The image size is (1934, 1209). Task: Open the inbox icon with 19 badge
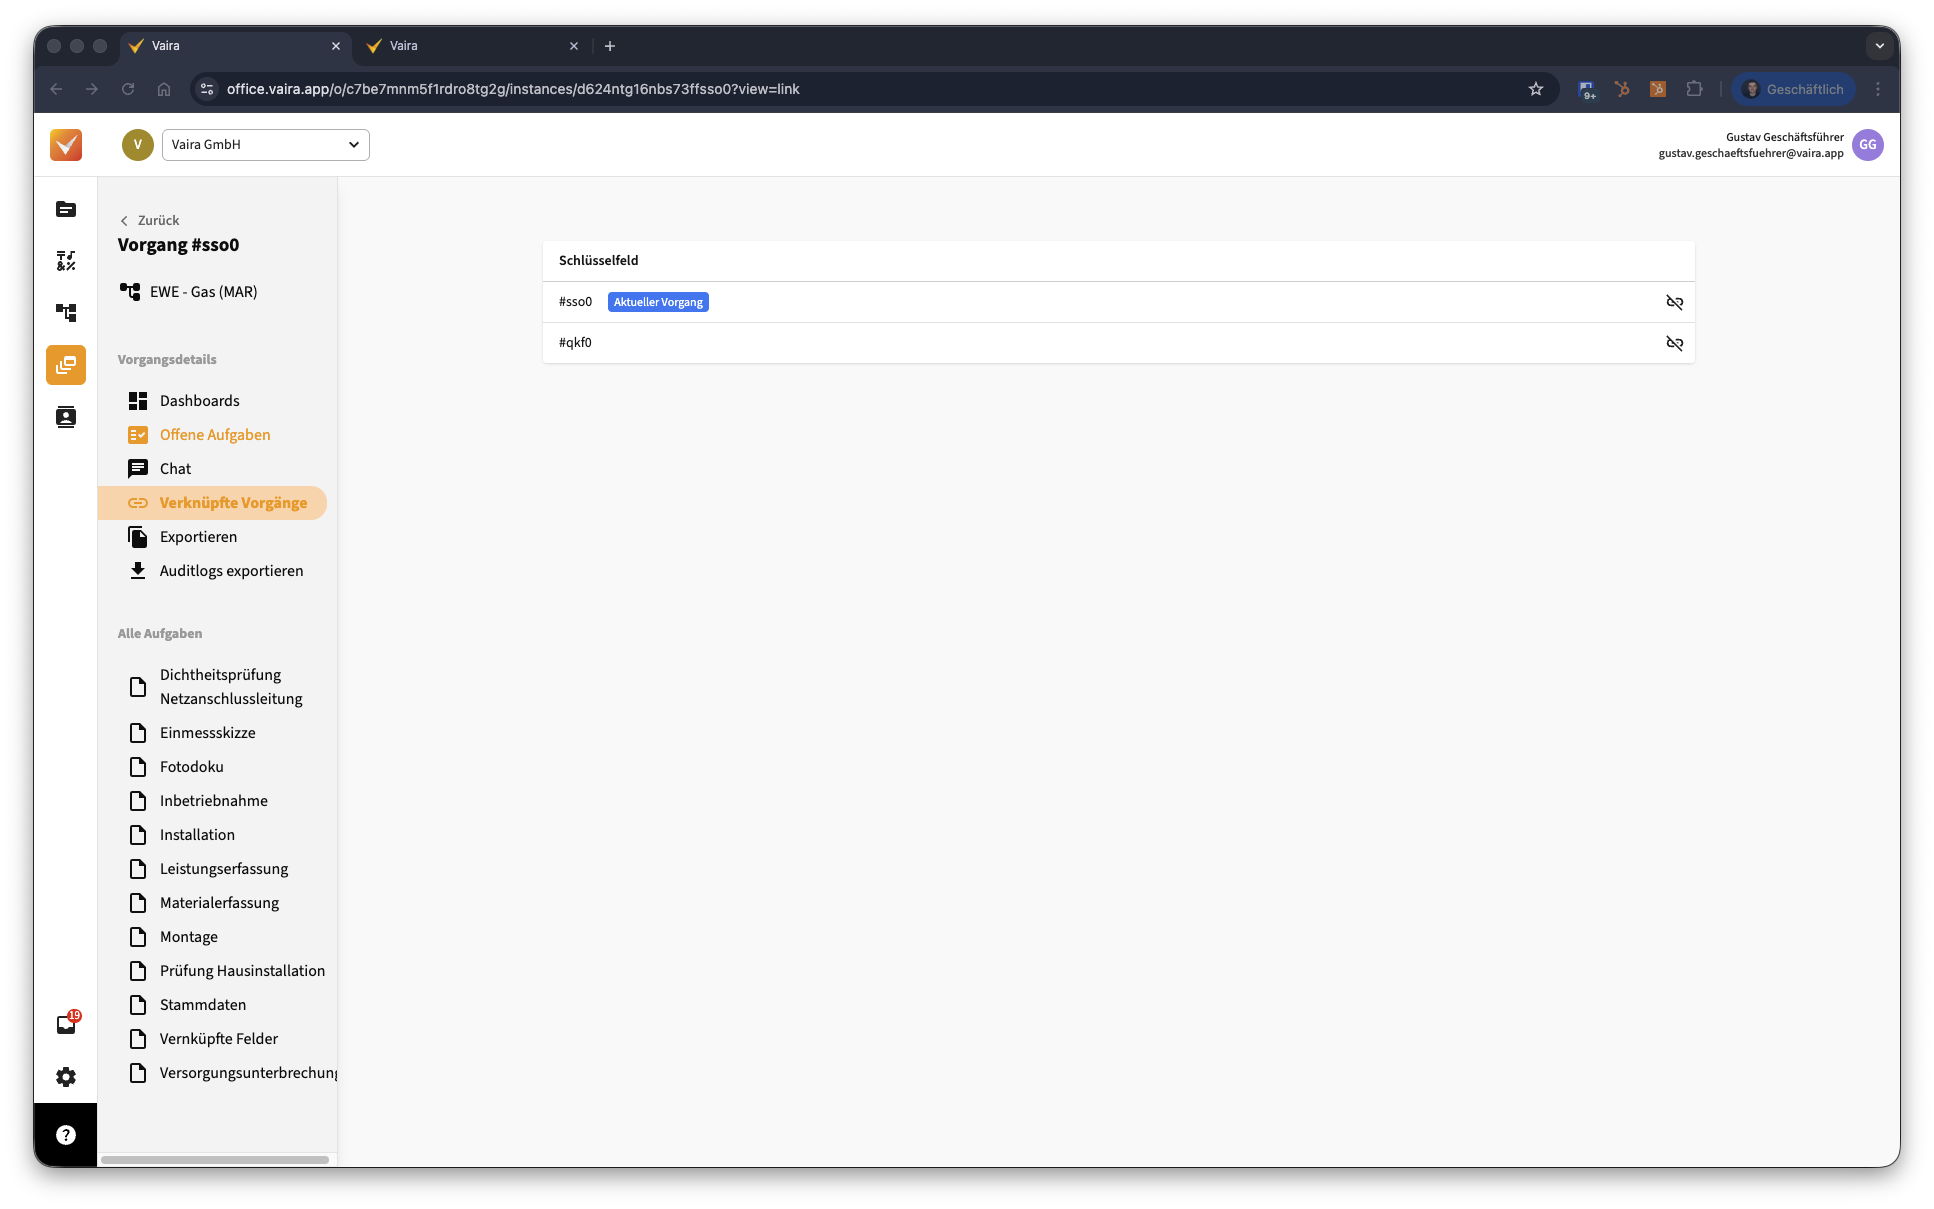(66, 1024)
